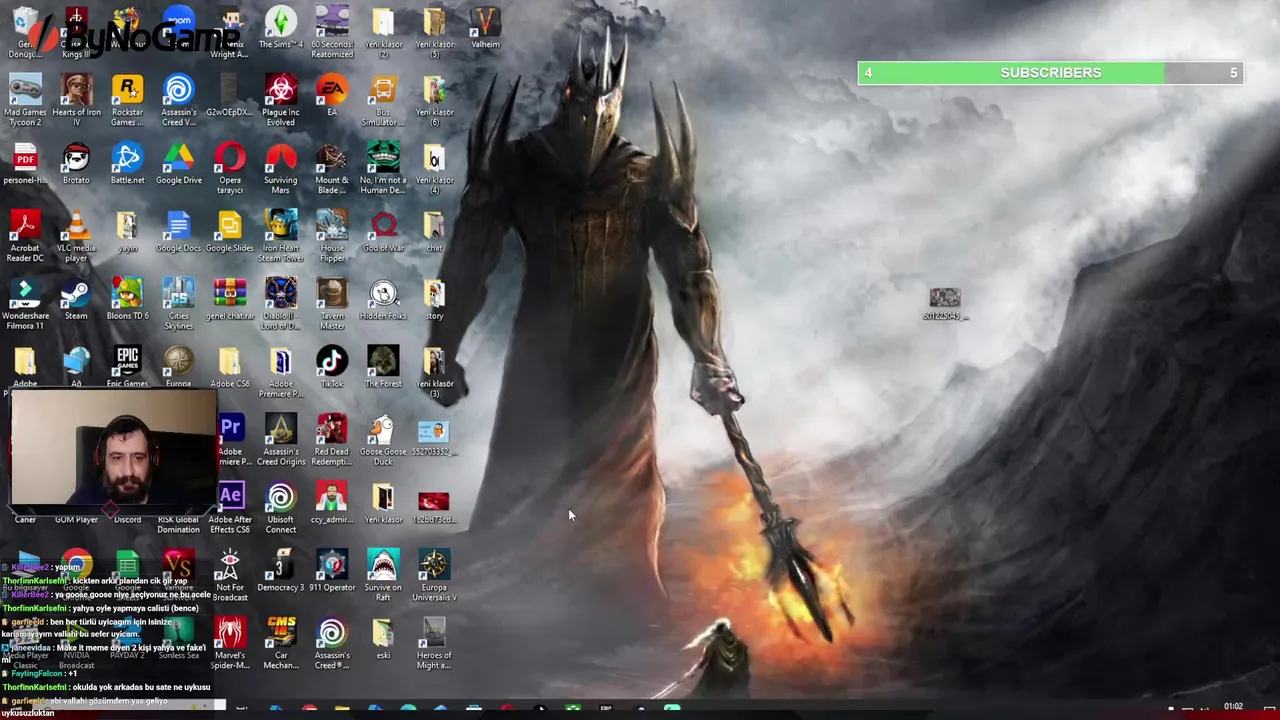Viewport: 1280px width, 720px height.
Task: Launch TikTok desktop shortcut
Action: tap(332, 367)
